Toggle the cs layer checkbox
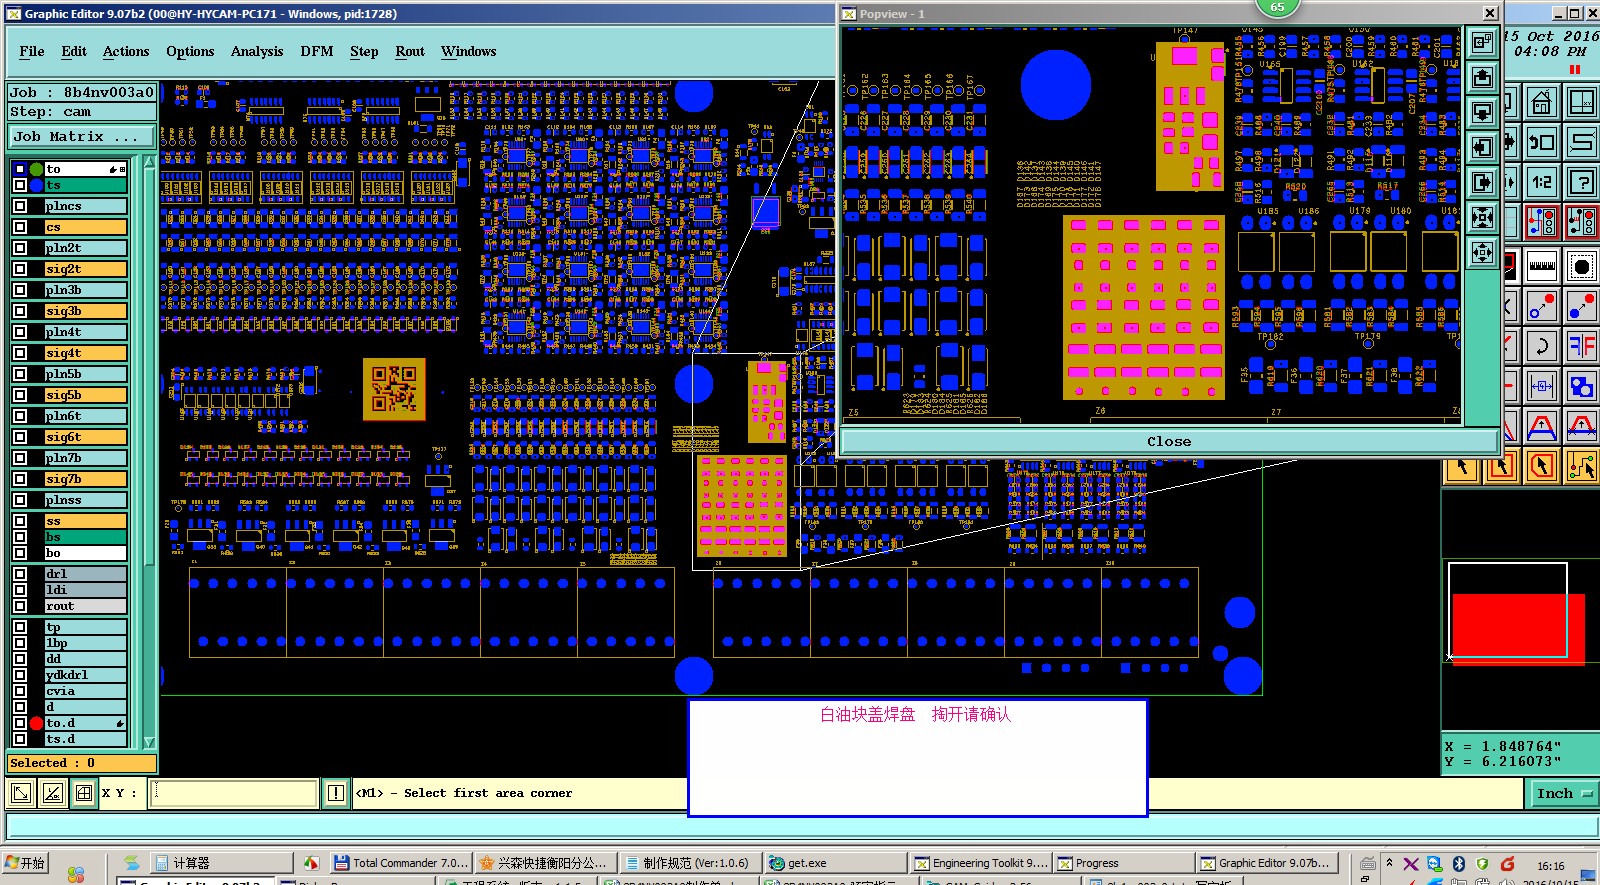1600x885 pixels. click(20, 227)
